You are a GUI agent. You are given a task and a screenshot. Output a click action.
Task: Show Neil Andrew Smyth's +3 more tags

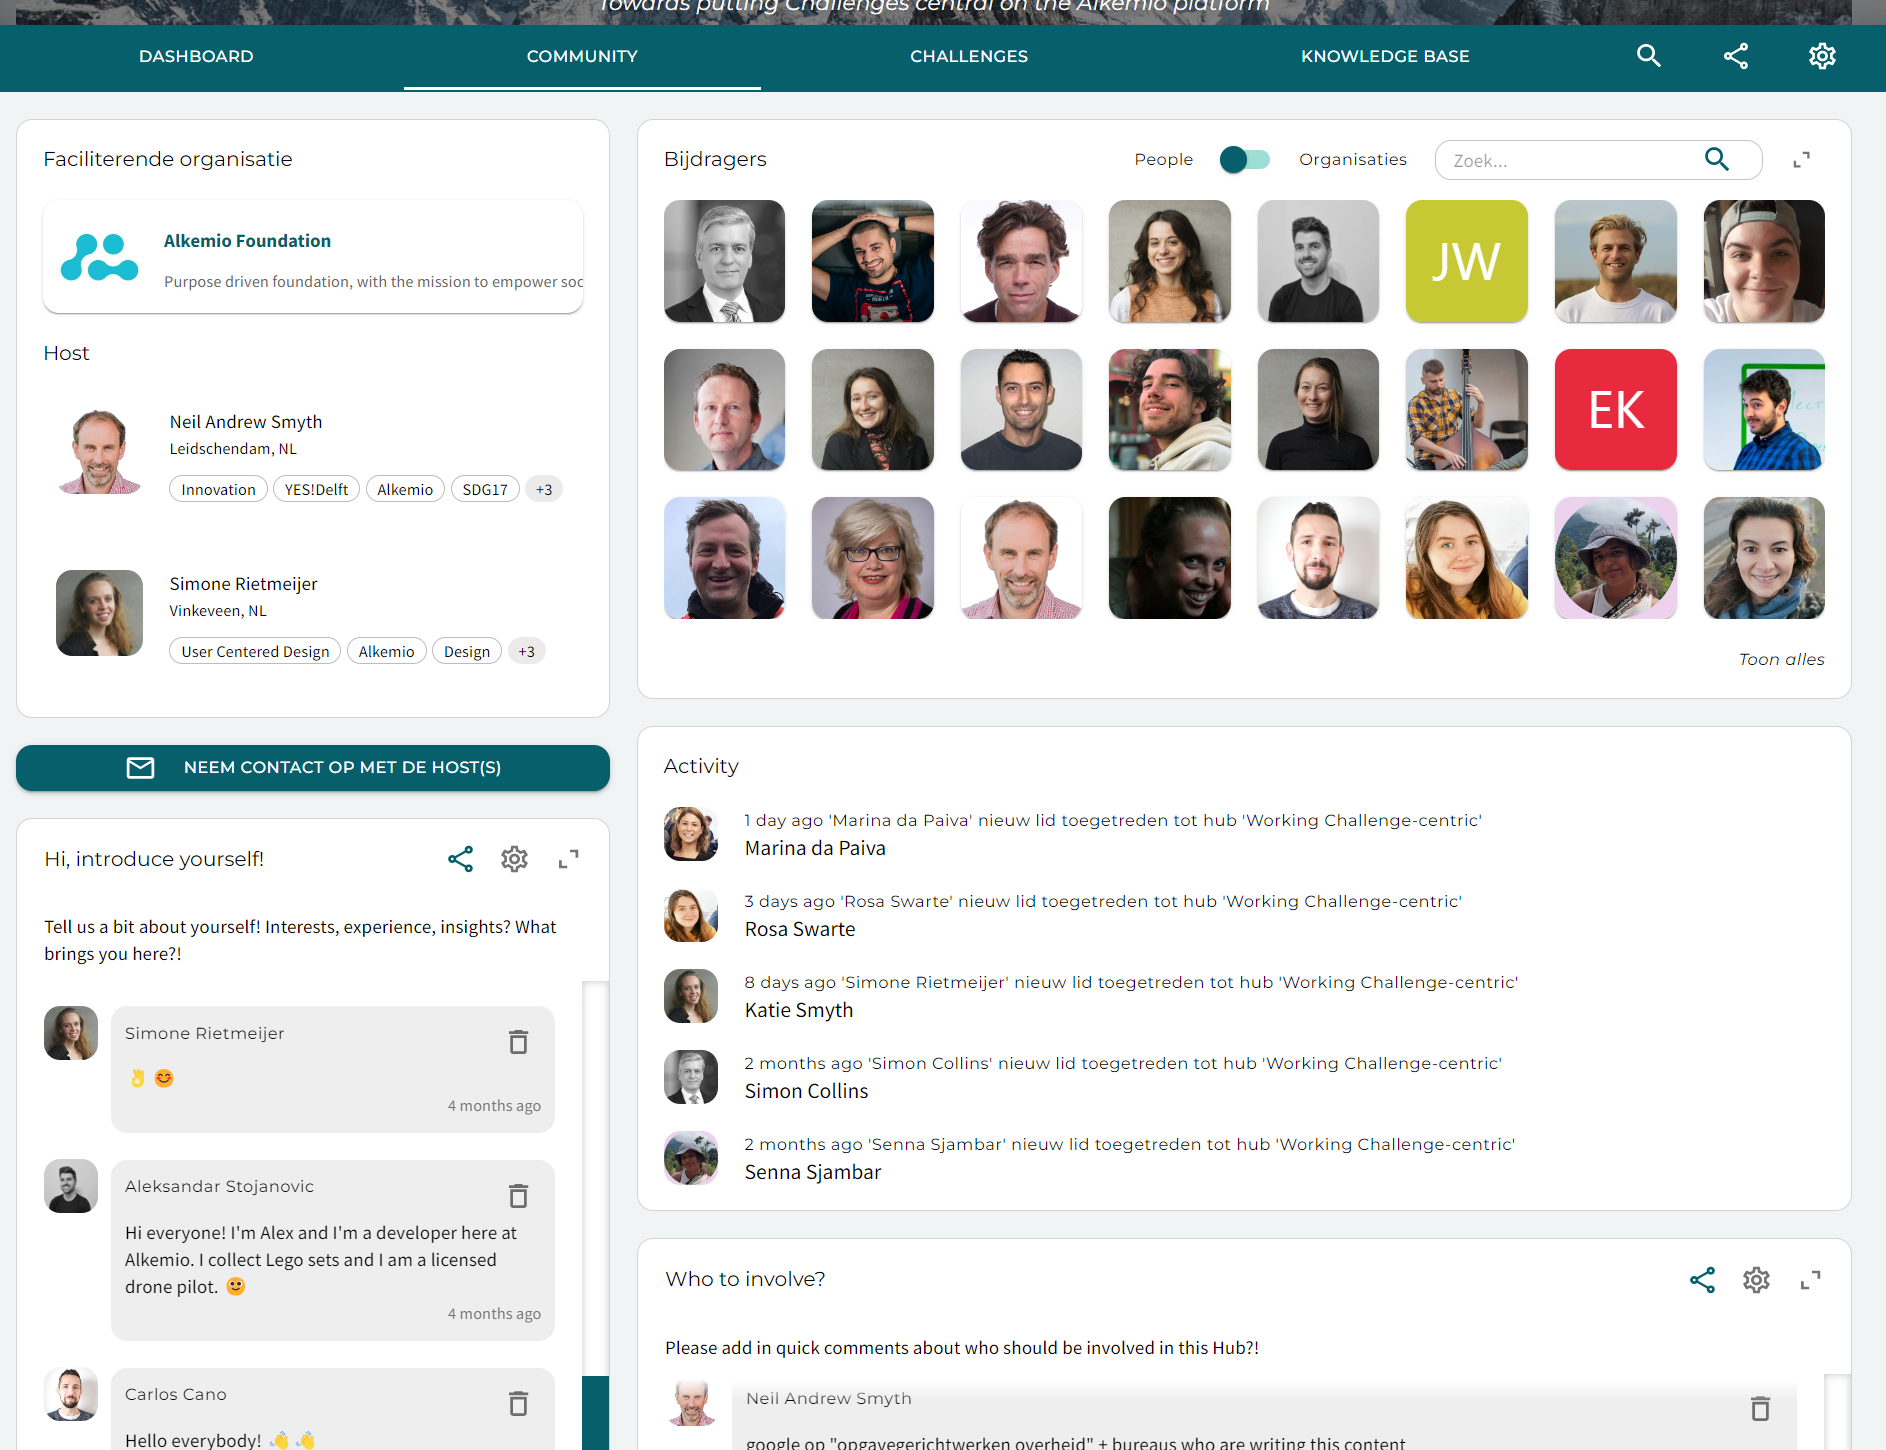(543, 490)
